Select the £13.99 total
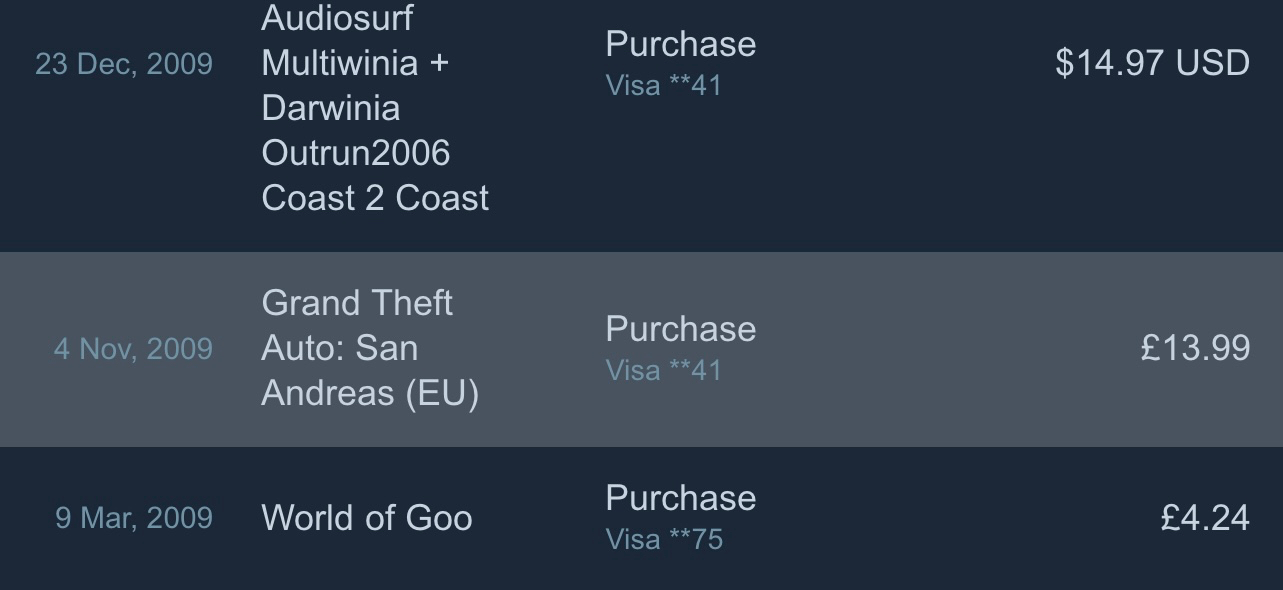The height and width of the screenshot is (590, 1283). (x=1195, y=348)
